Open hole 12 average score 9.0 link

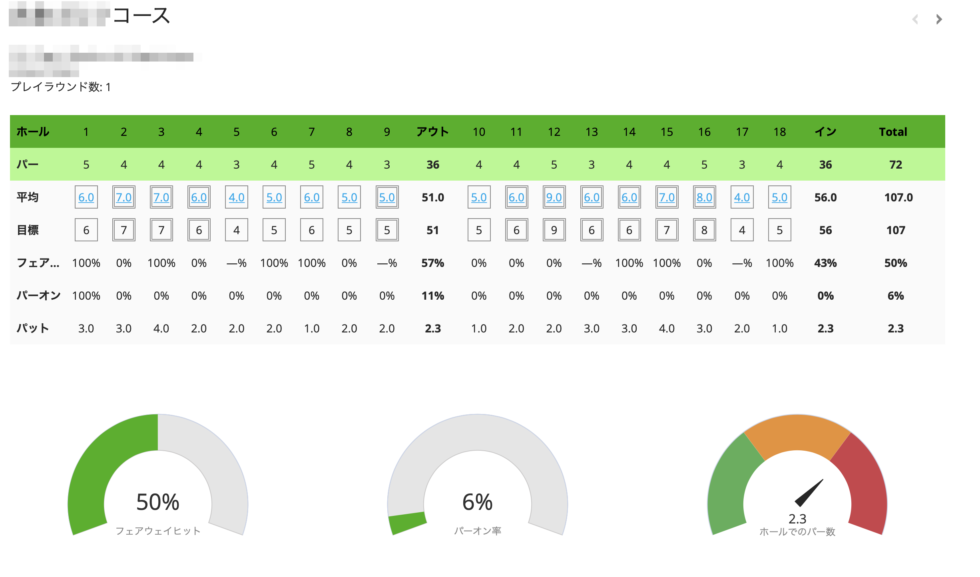point(554,198)
